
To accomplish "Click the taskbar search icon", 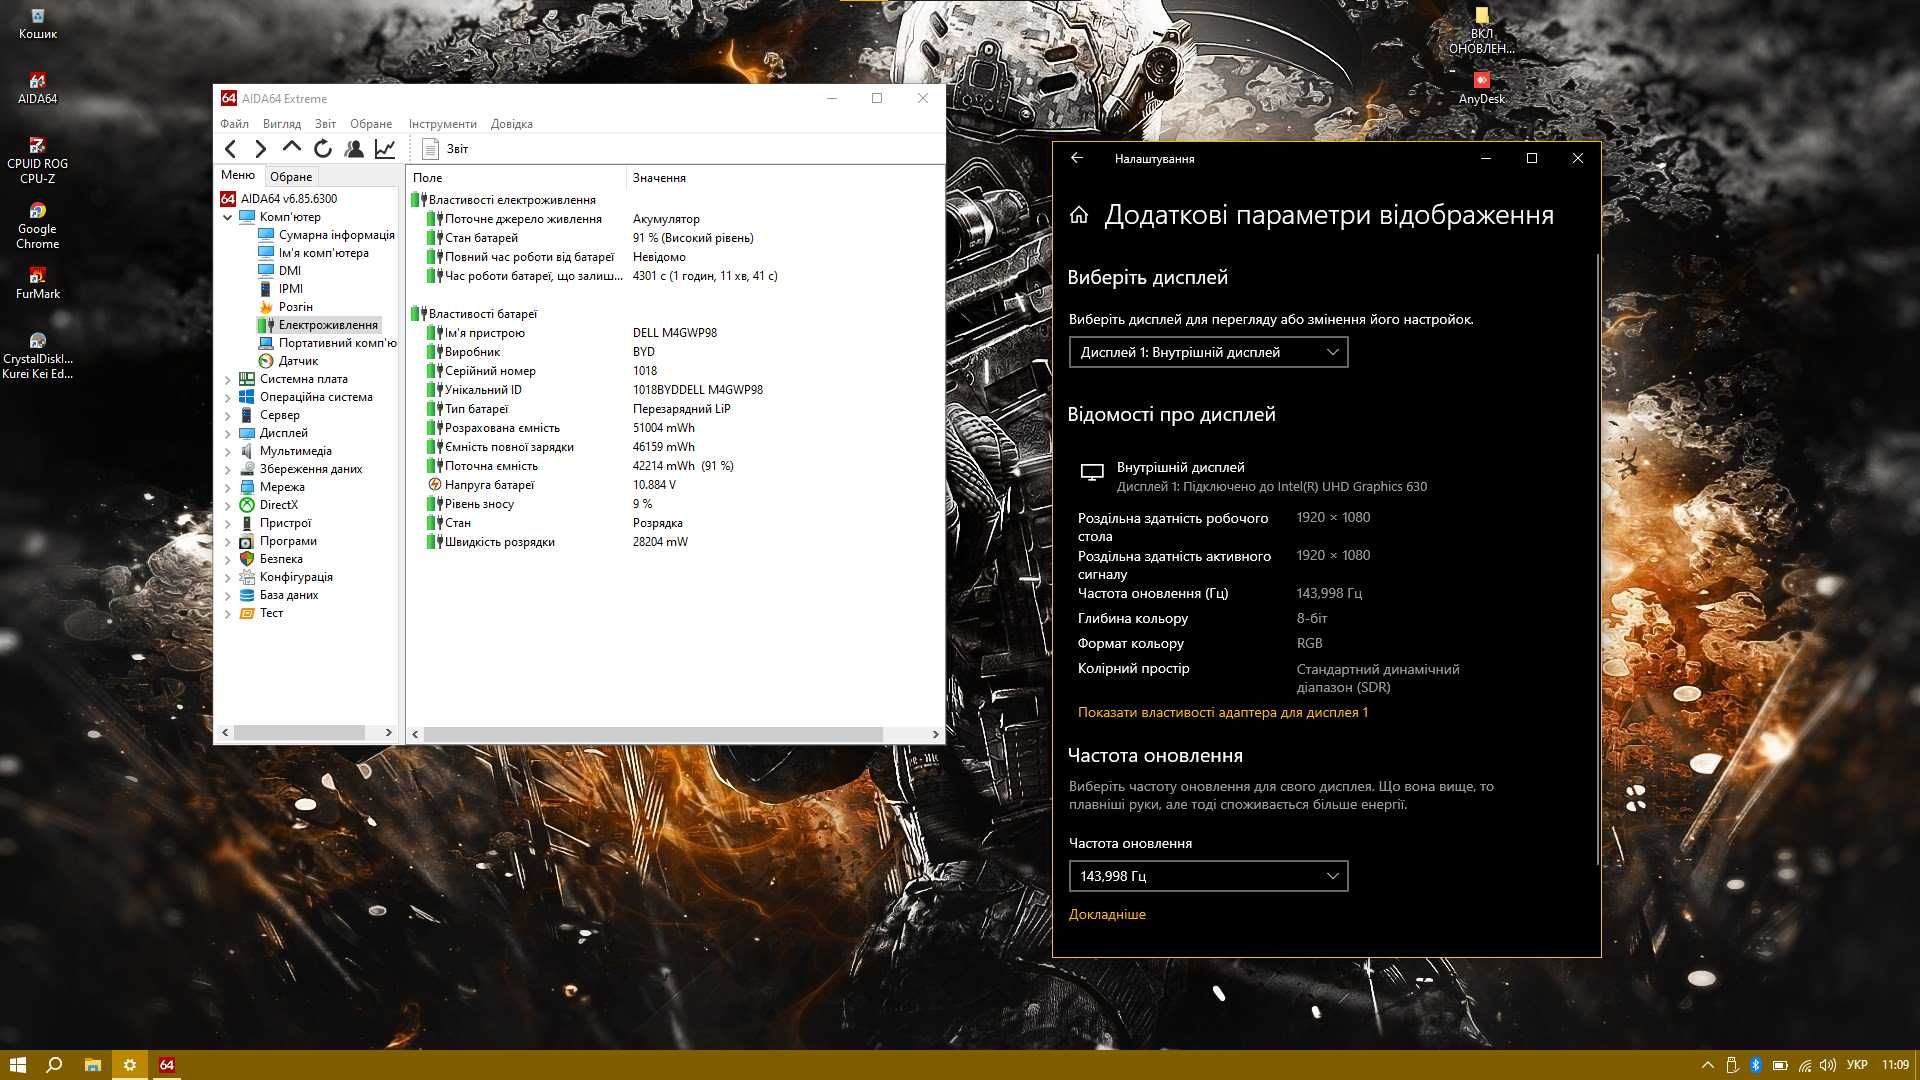I will pos(54,1065).
